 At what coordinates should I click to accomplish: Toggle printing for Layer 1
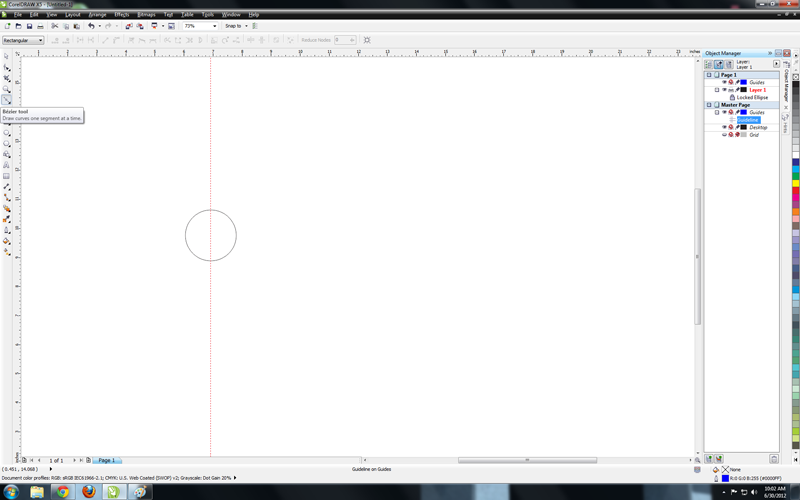point(731,90)
